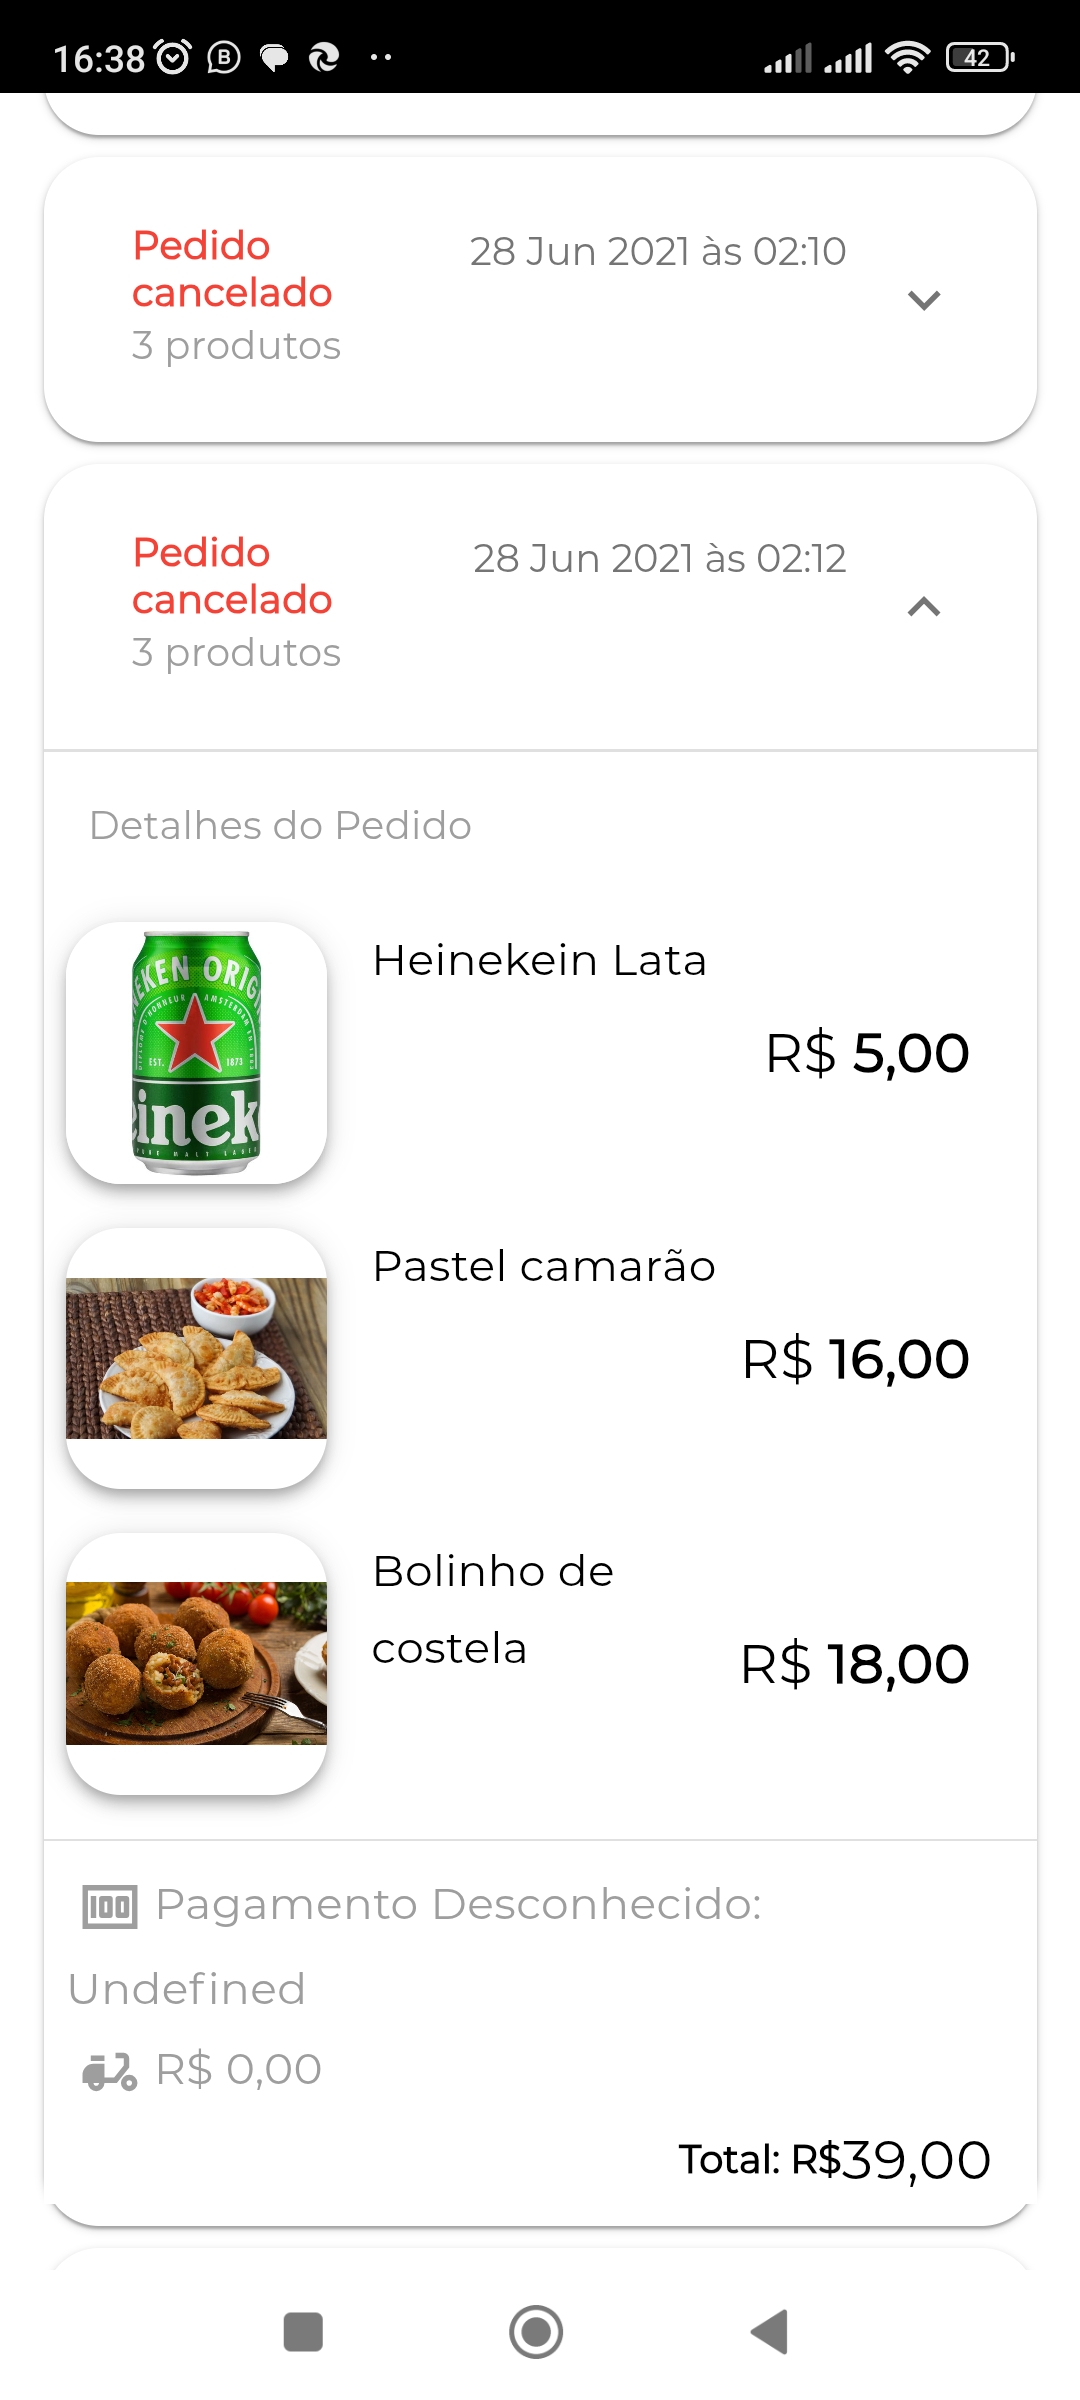Tap the alarm icon in status bar
This screenshot has width=1080, height=2400.
[x=174, y=58]
